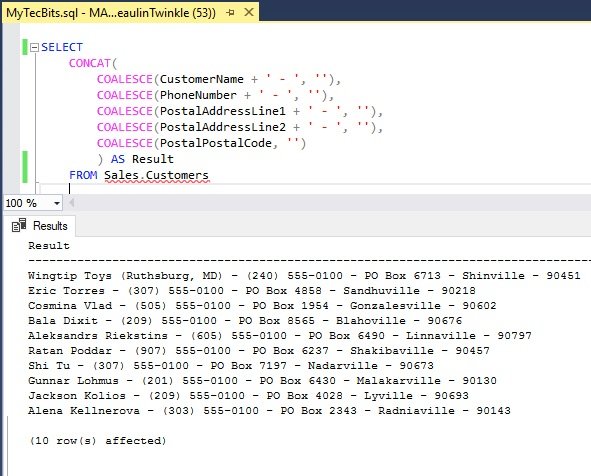
Task: Click PostalAddressLine2 in the query
Action: [223, 127]
